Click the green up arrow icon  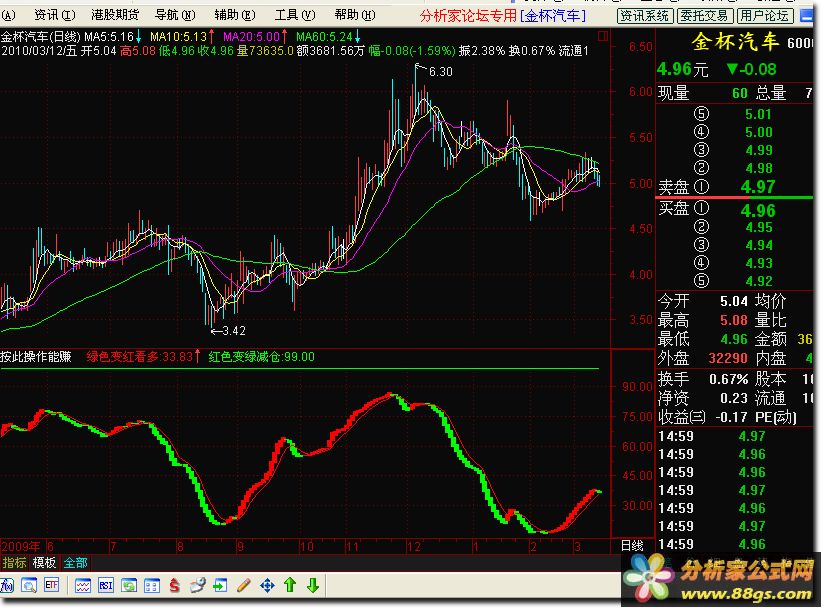[290, 585]
